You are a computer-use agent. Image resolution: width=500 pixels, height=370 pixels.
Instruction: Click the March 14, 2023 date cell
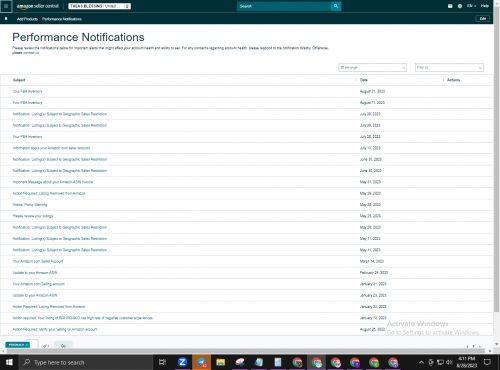(372, 261)
